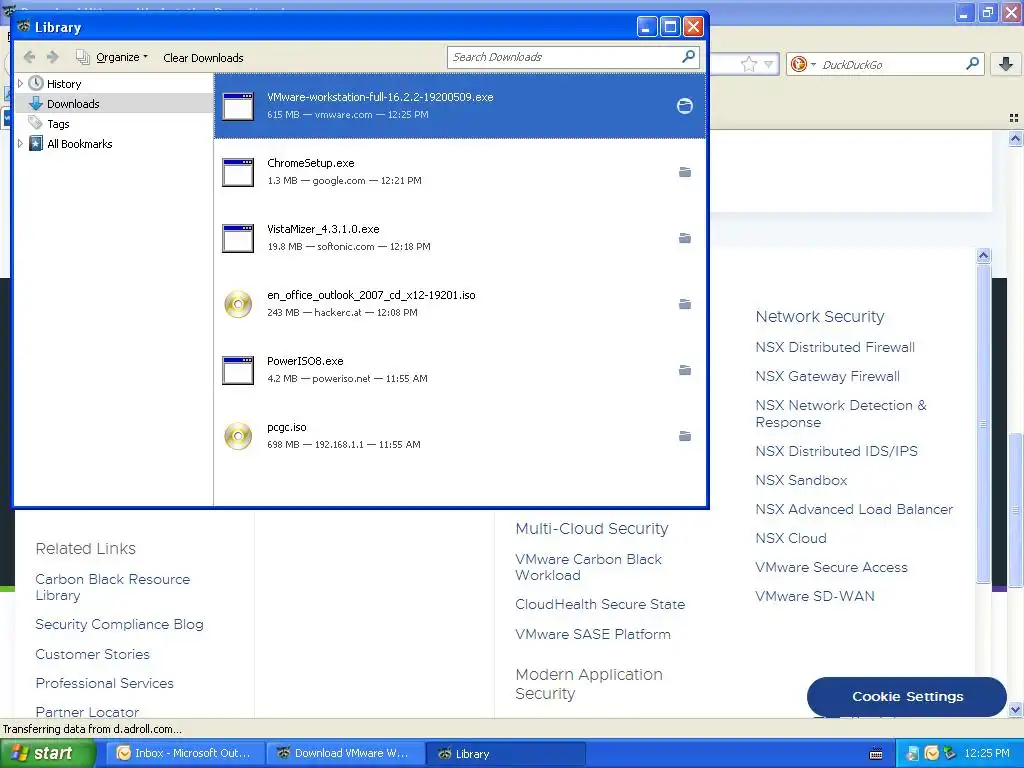
Task: Click the Outlook icon in system tray
Action: 931,754
